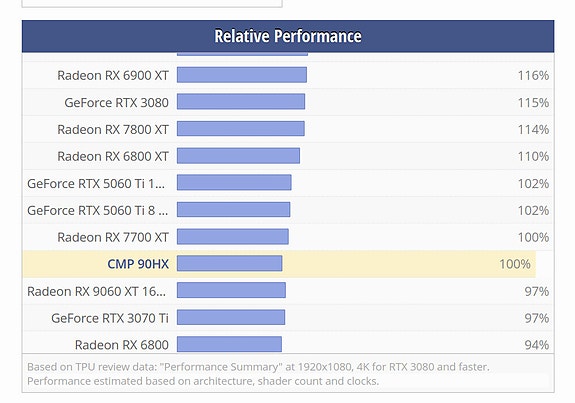Image resolution: width=575 pixels, height=403 pixels.
Task: Select the Radeon RX 7800 XT label
Action: click(x=113, y=129)
